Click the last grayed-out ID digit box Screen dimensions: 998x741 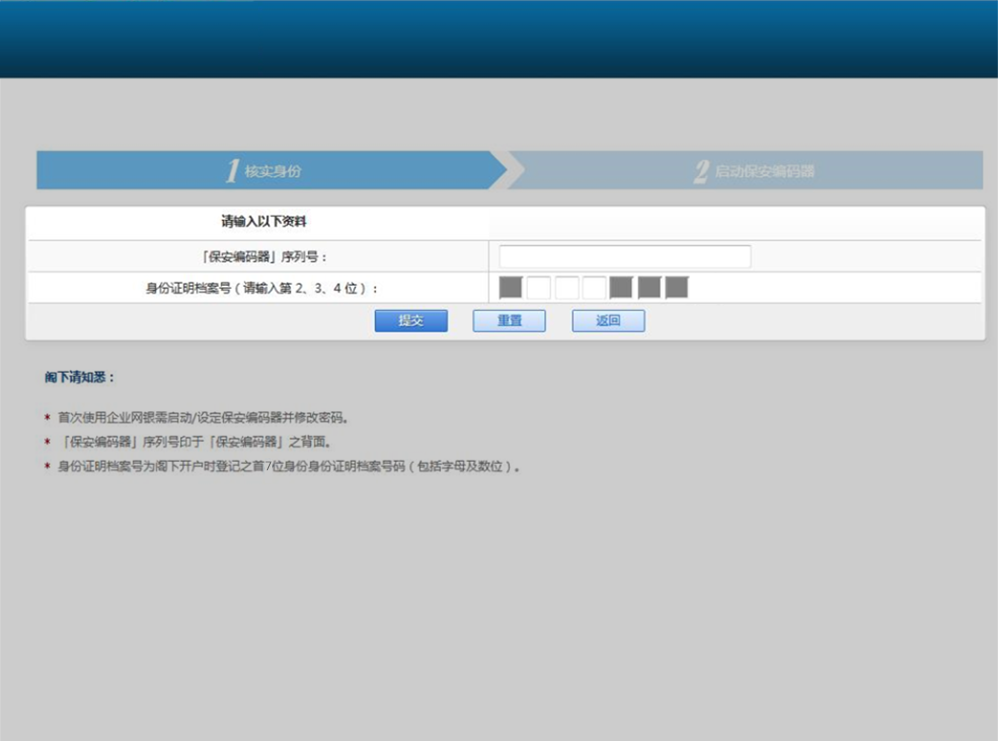(677, 288)
